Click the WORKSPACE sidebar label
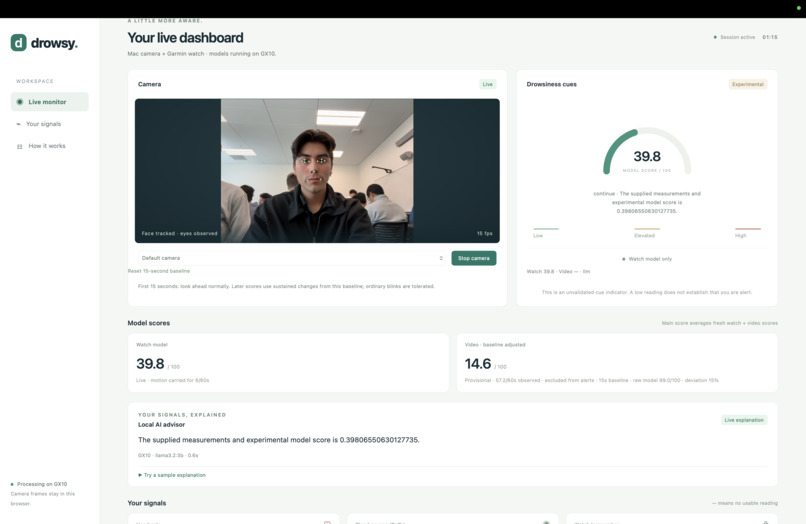 (x=34, y=81)
